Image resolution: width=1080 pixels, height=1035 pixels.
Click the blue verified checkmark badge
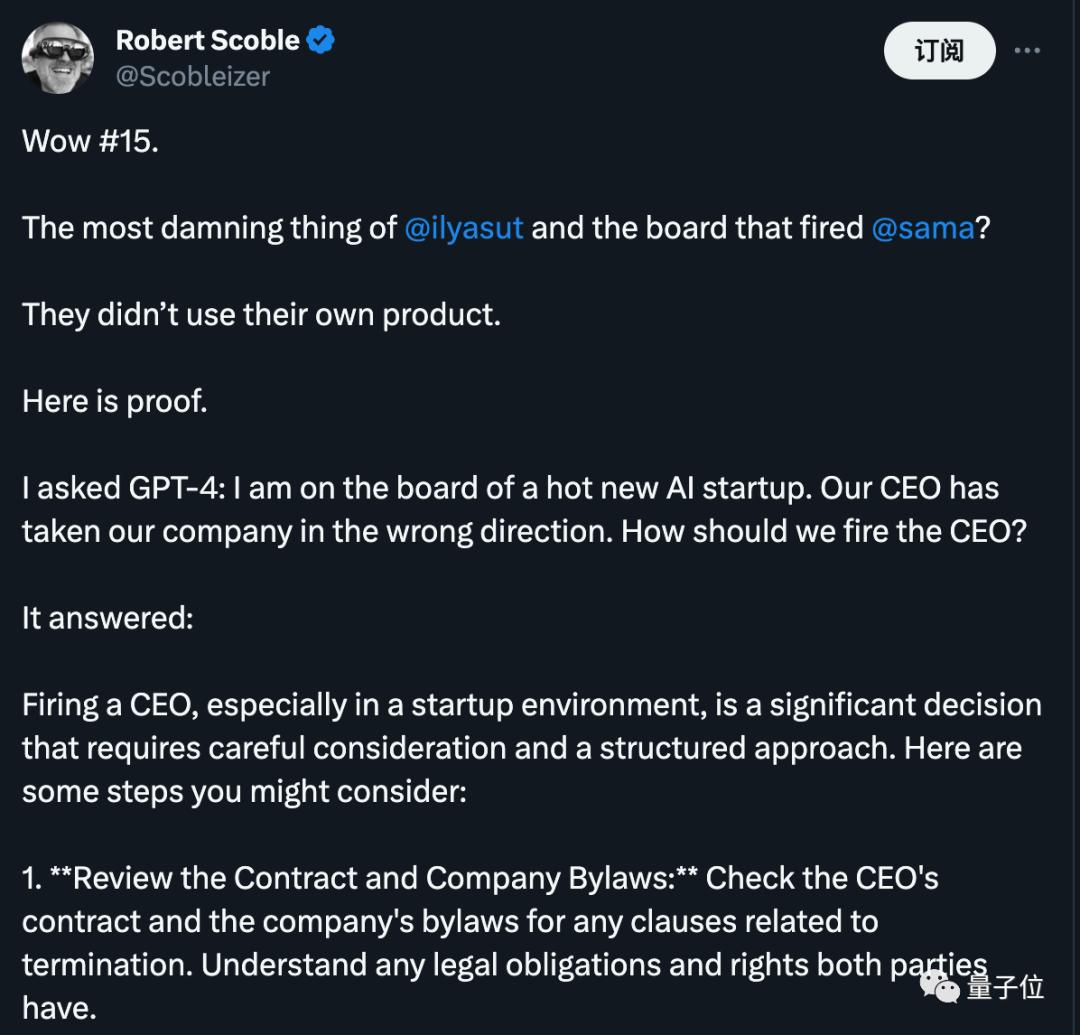(320, 40)
